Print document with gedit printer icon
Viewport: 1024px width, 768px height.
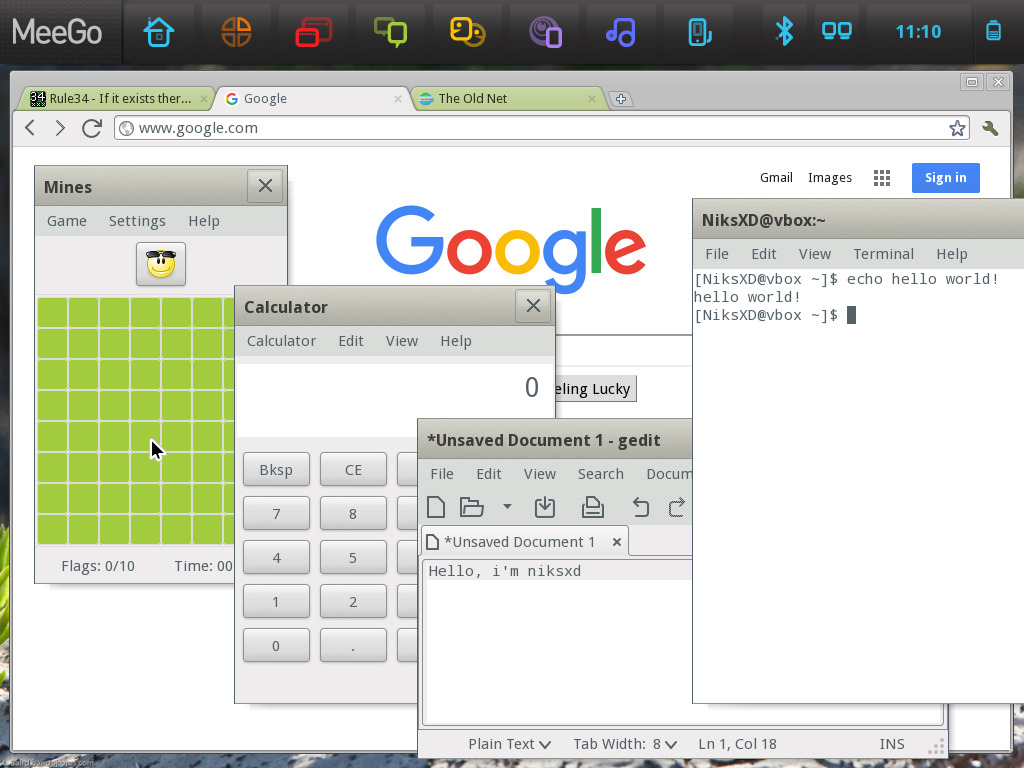coord(592,507)
